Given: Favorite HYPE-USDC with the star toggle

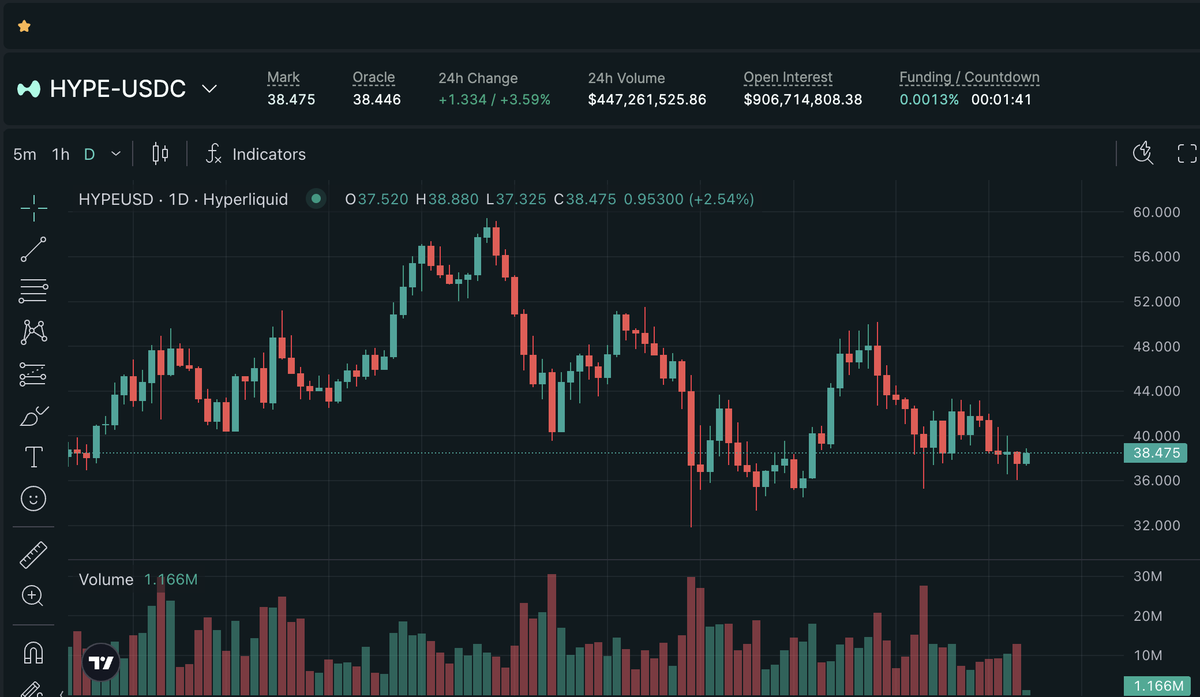Looking at the screenshot, I should pos(23,25).
